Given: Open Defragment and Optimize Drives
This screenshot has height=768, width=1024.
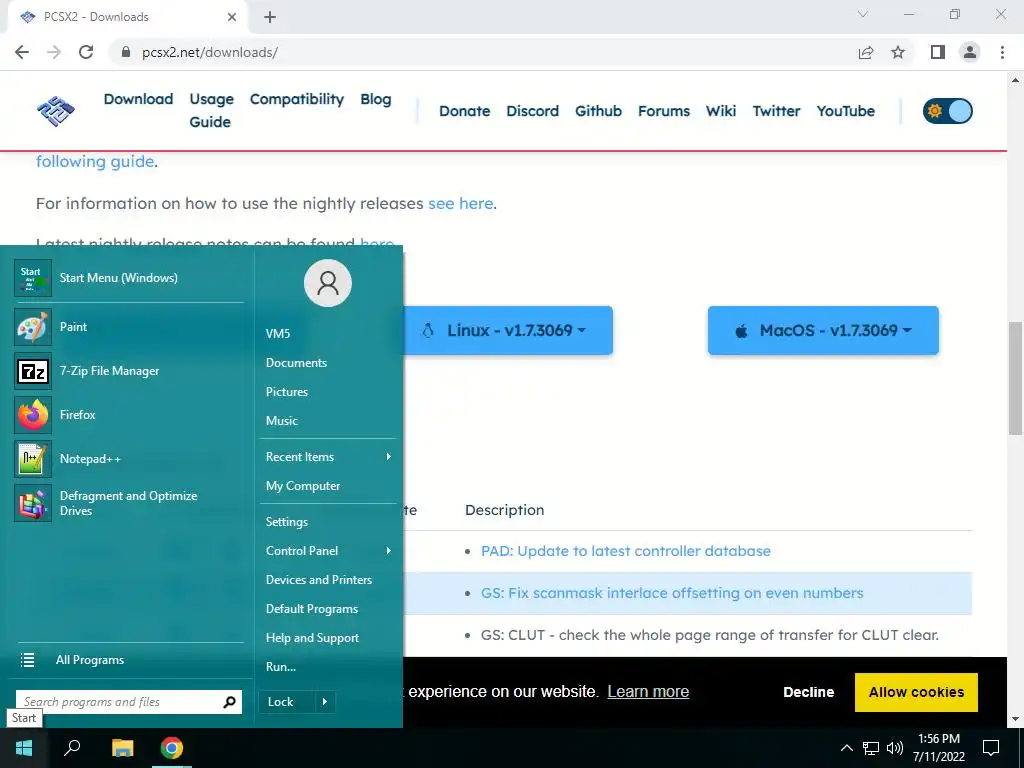Looking at the screenshot, I should (129, 504).
